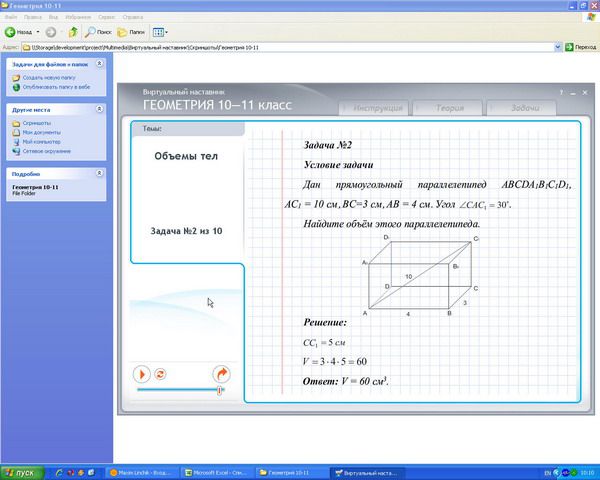Viewport: 600px width, 480px height.
Task: Open the views dropdown in toolbar
Action: tap(162, 32)
